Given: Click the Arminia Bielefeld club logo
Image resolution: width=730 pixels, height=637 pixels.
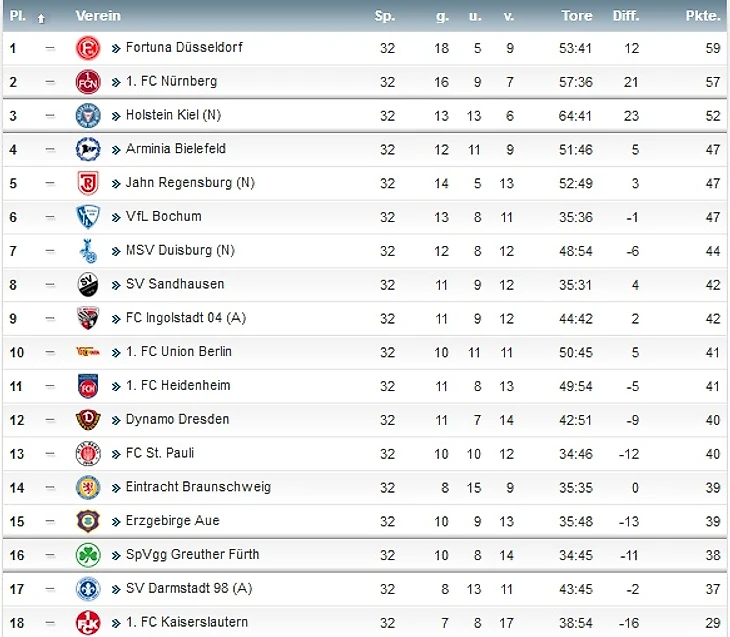Looking at the screenshot, I should pyautogui.click(x=88, y=149).
